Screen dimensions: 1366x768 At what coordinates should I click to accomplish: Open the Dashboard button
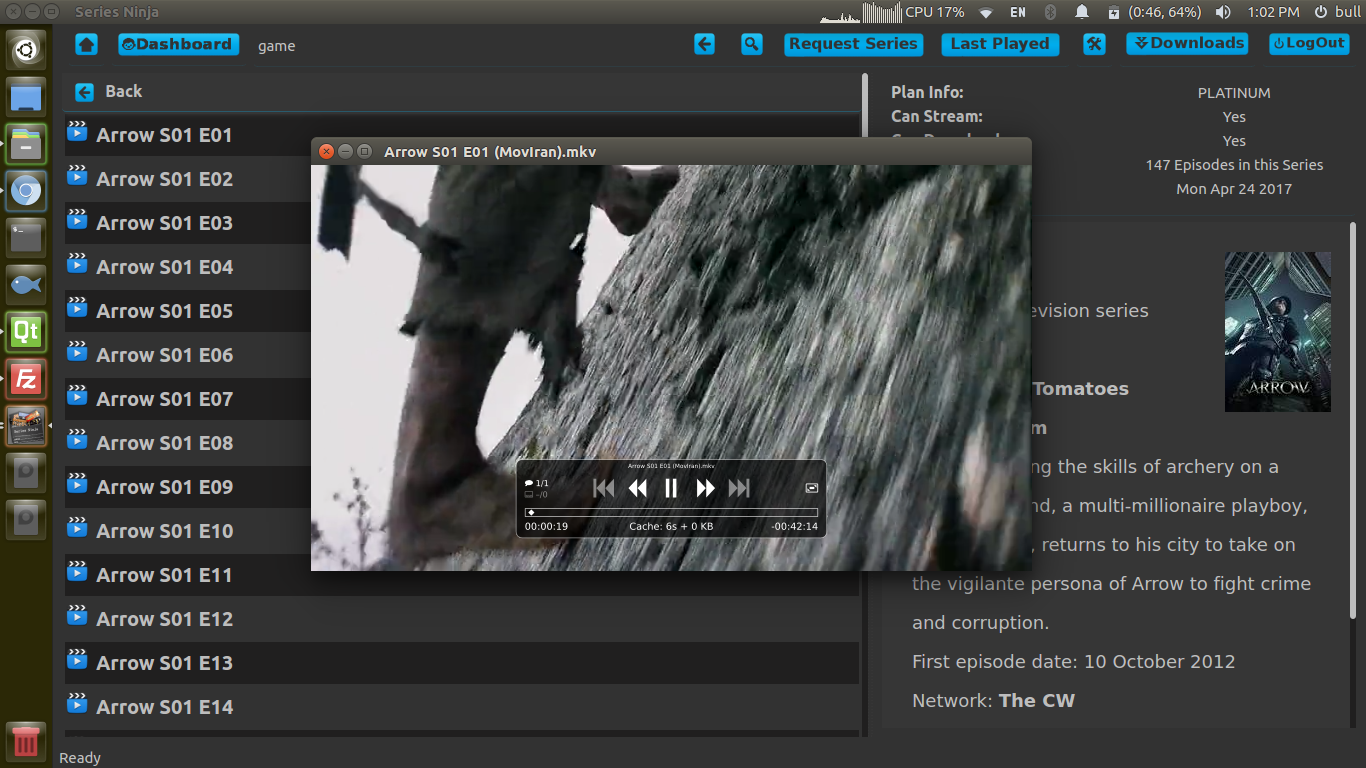179,44
